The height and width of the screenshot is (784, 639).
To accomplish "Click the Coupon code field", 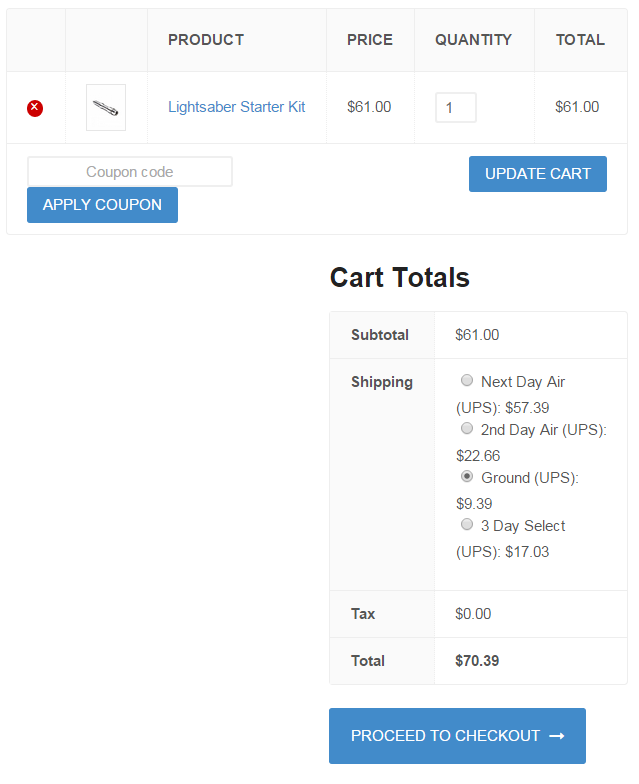I will tap(130, 172).
